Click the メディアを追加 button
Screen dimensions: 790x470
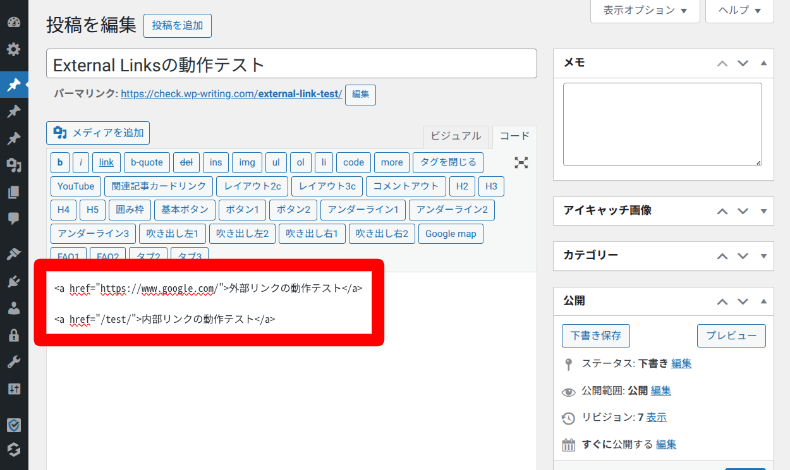[x=98, y=133]
